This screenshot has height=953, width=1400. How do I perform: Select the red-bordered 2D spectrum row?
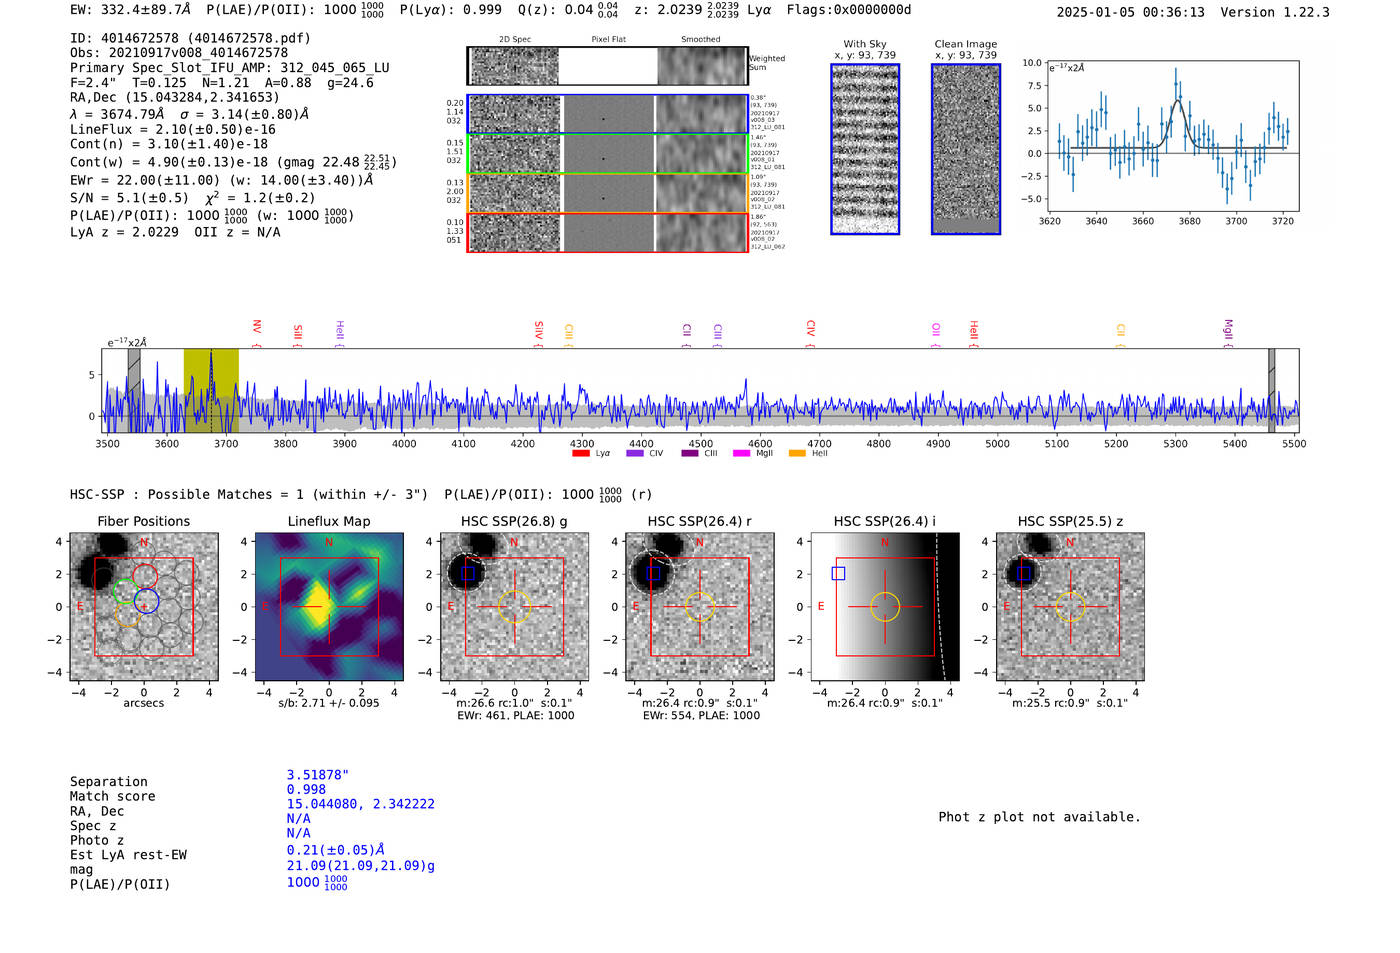coord(608,232)
